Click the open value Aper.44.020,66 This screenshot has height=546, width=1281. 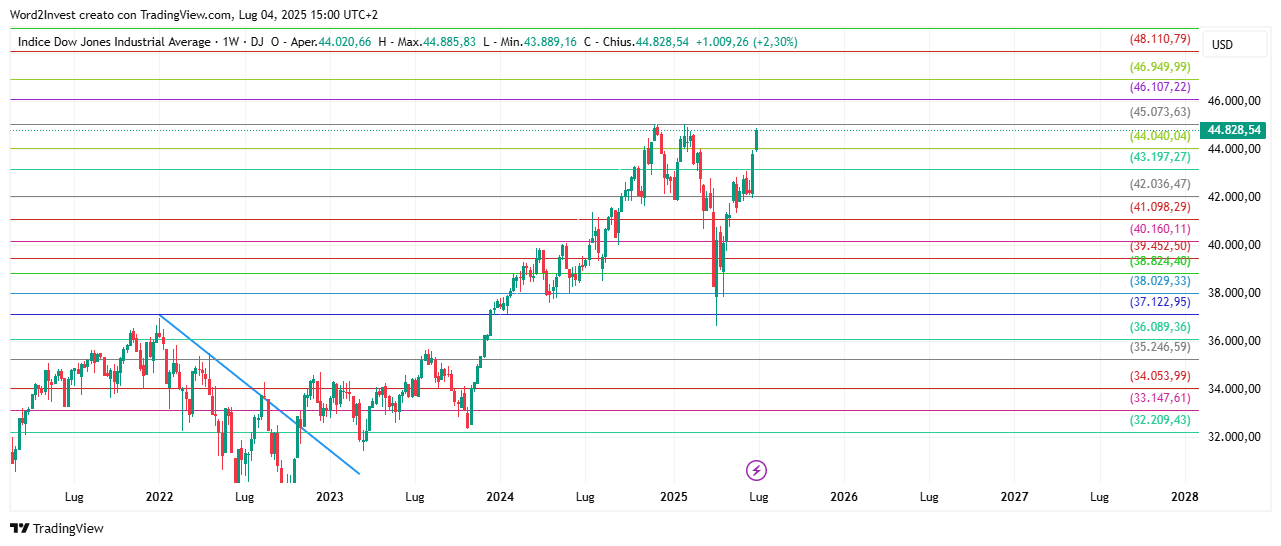(330, 42)
